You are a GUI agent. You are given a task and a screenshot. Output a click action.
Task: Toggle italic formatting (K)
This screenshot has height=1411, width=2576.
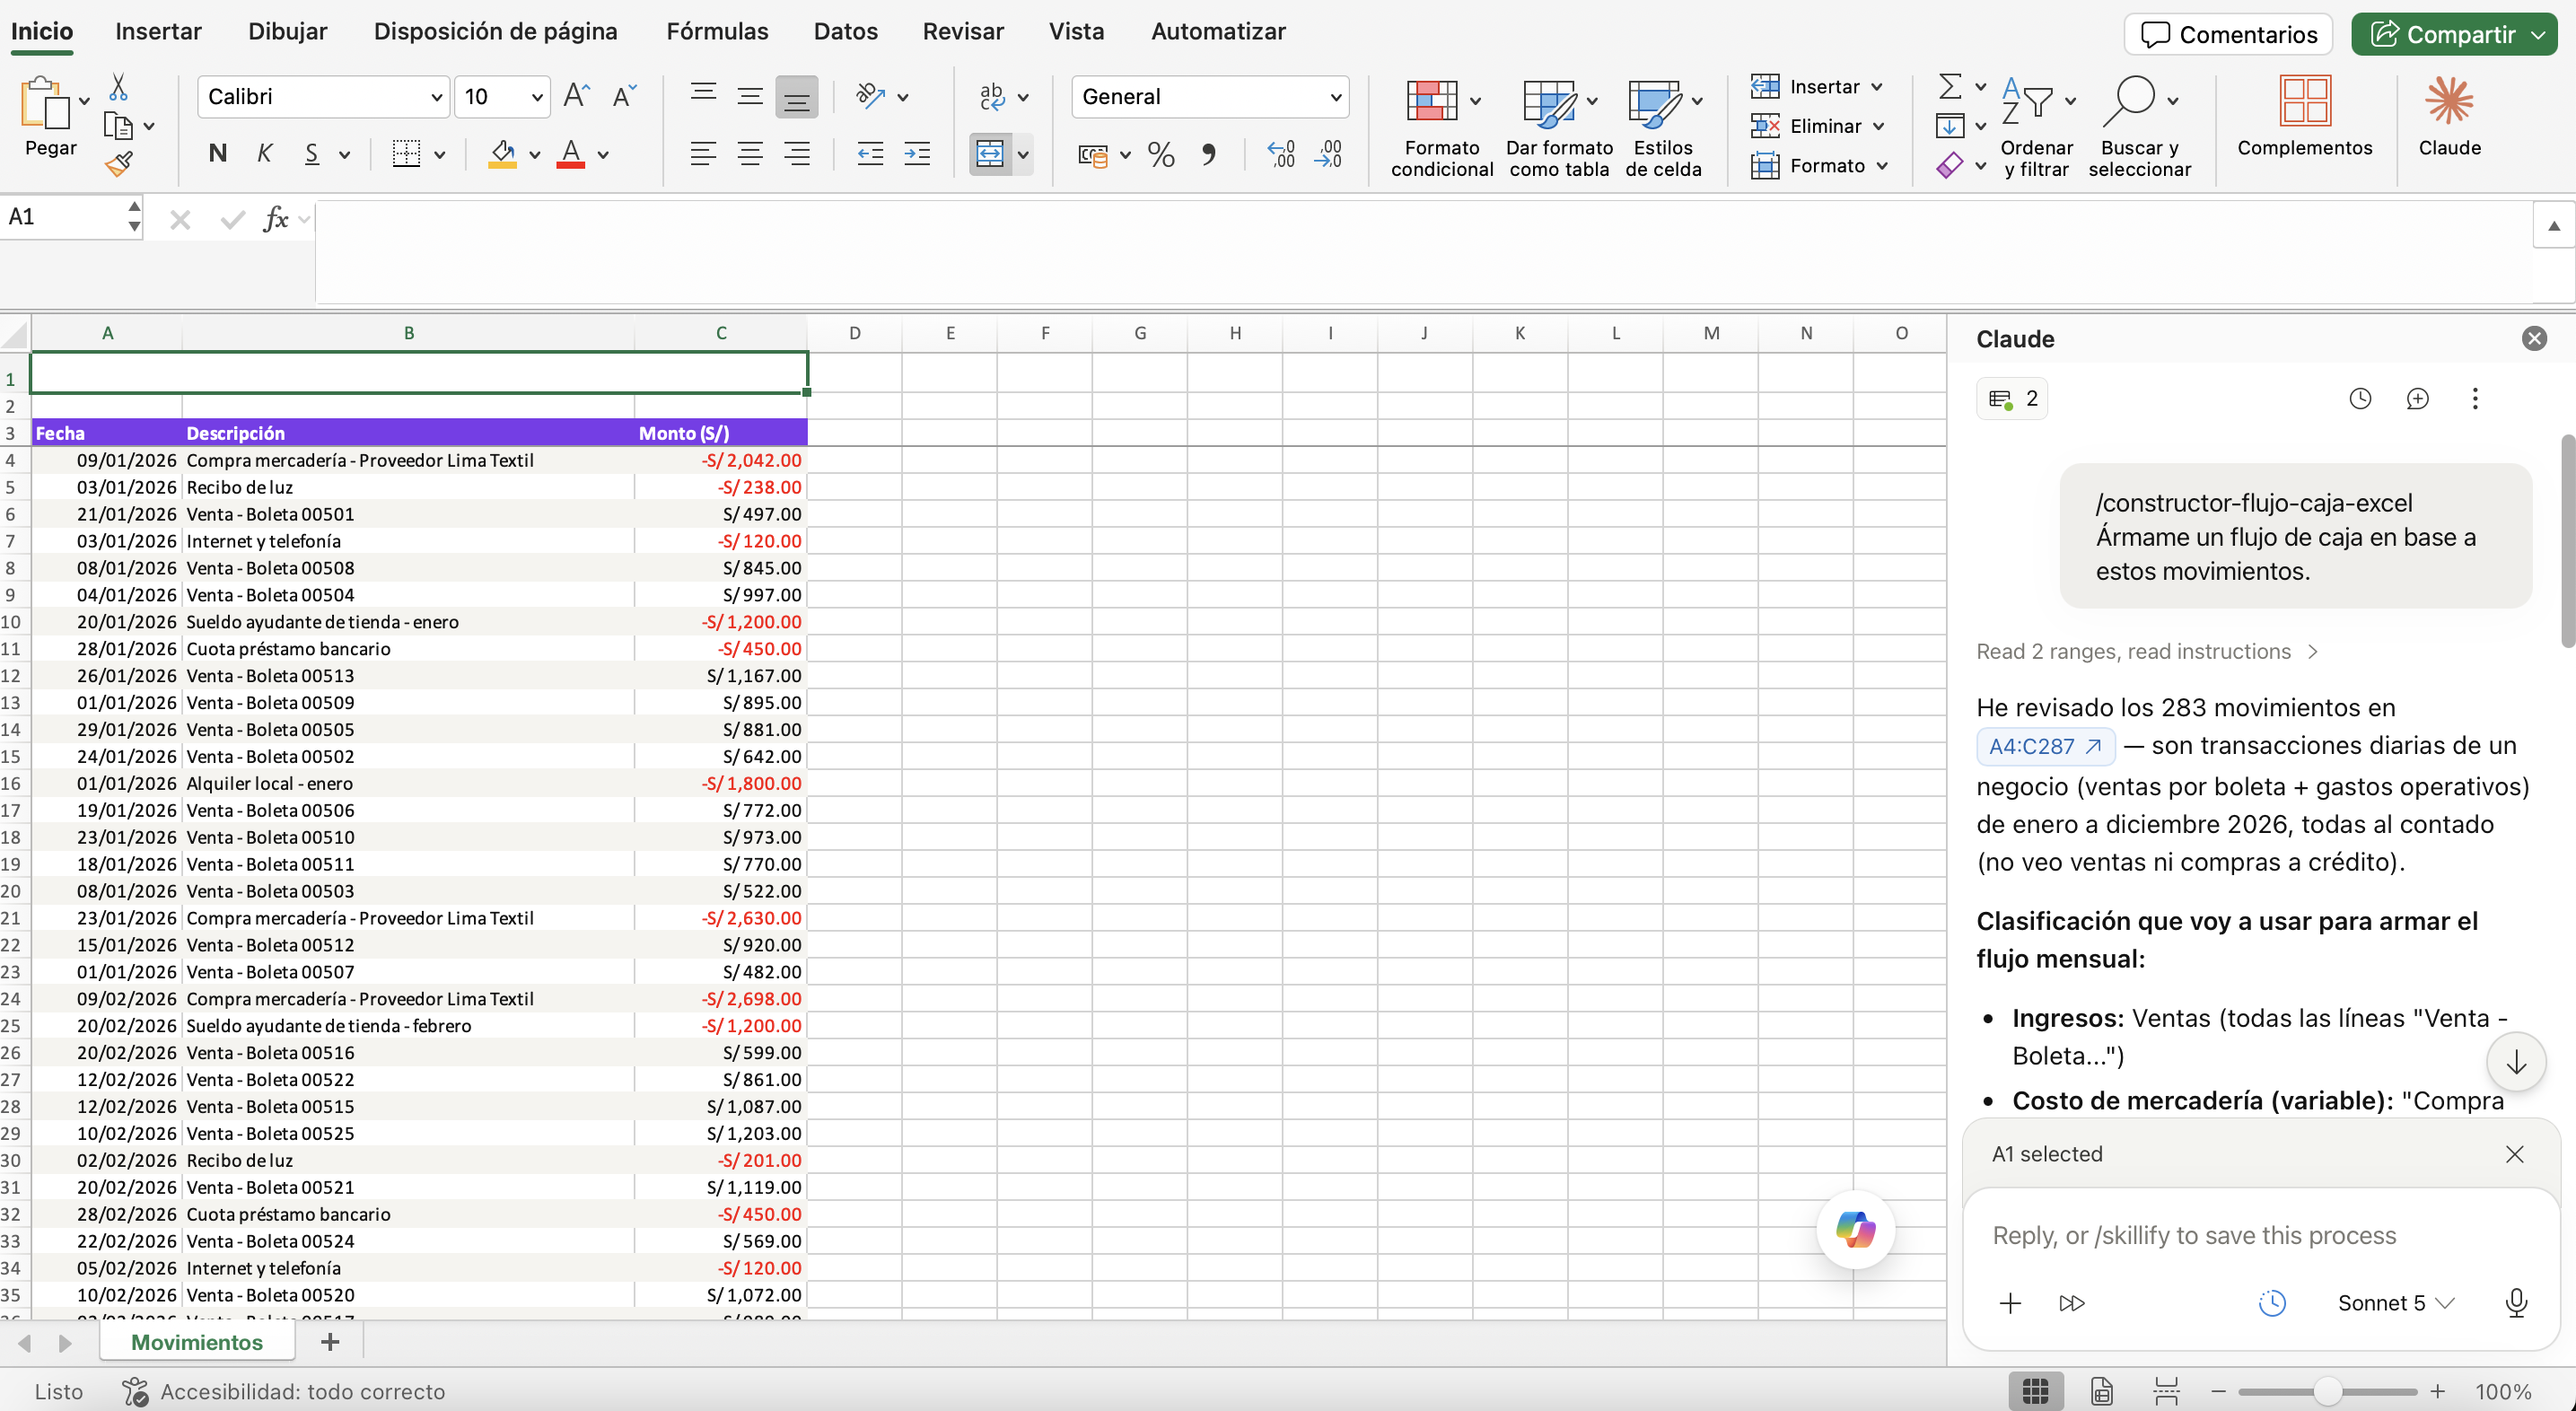pyautogui.click(x=265, y=154)
